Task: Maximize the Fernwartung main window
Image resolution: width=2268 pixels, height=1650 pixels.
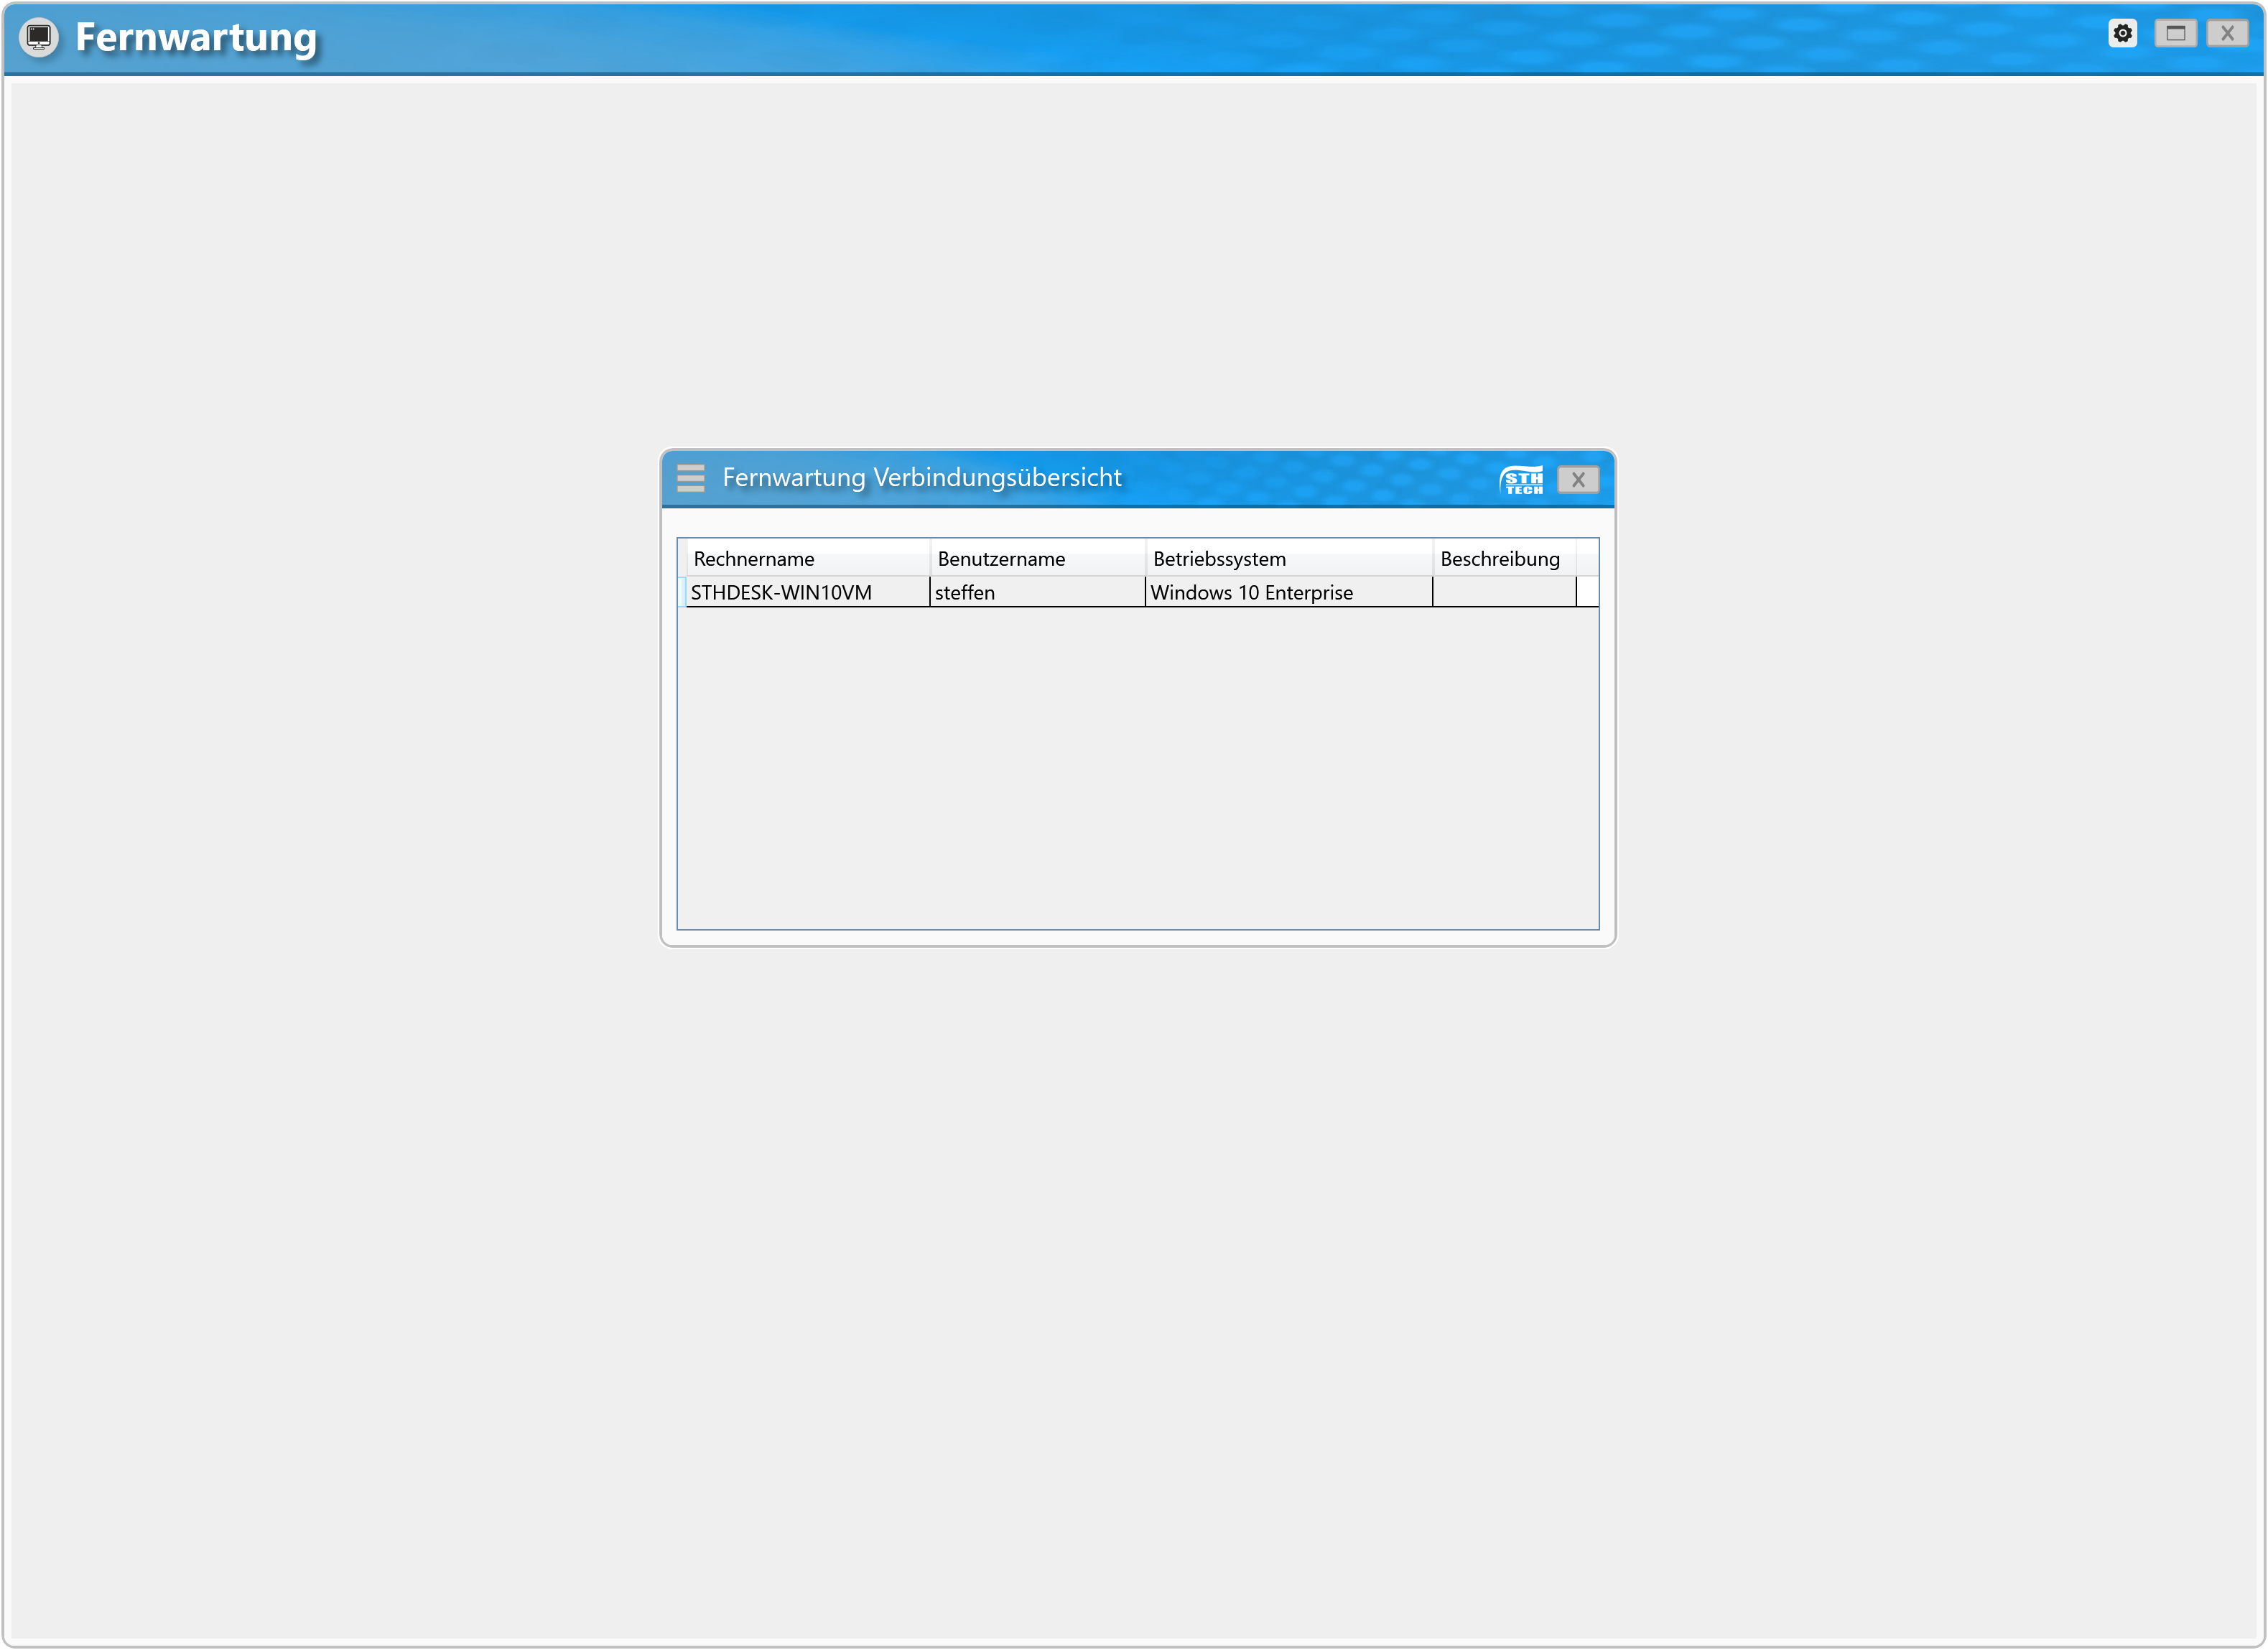Action: pyautogui.click(x=2175, y=33)
